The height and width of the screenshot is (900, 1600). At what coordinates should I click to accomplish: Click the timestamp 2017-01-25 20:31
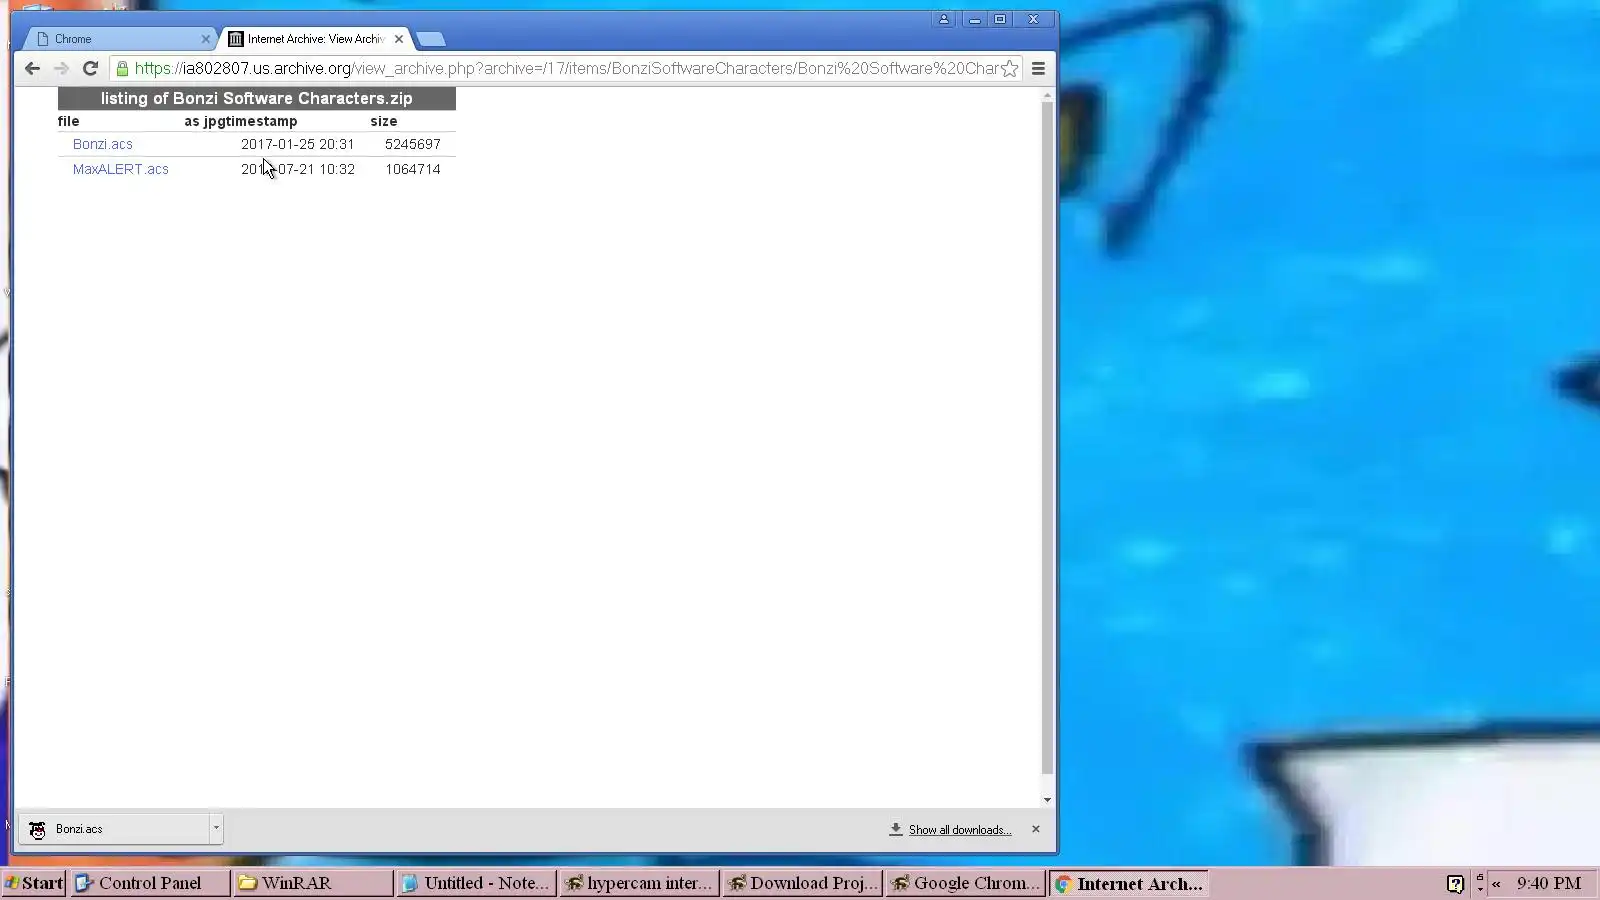[x=297, y=144]
